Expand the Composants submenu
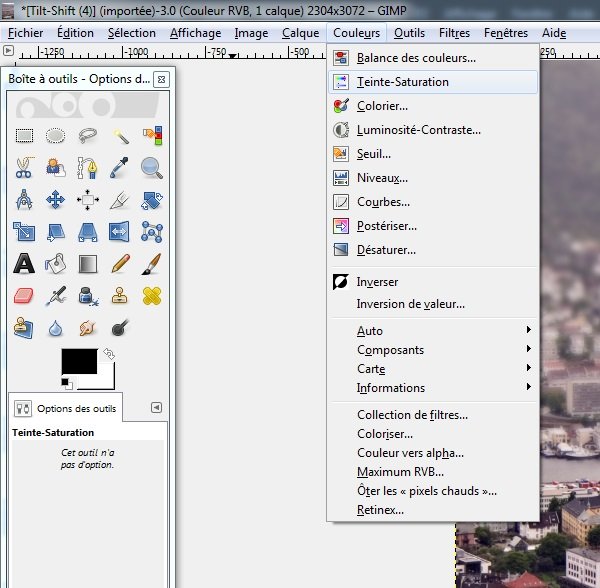Viewport: 600px width, 588px height. click(440, 350)
